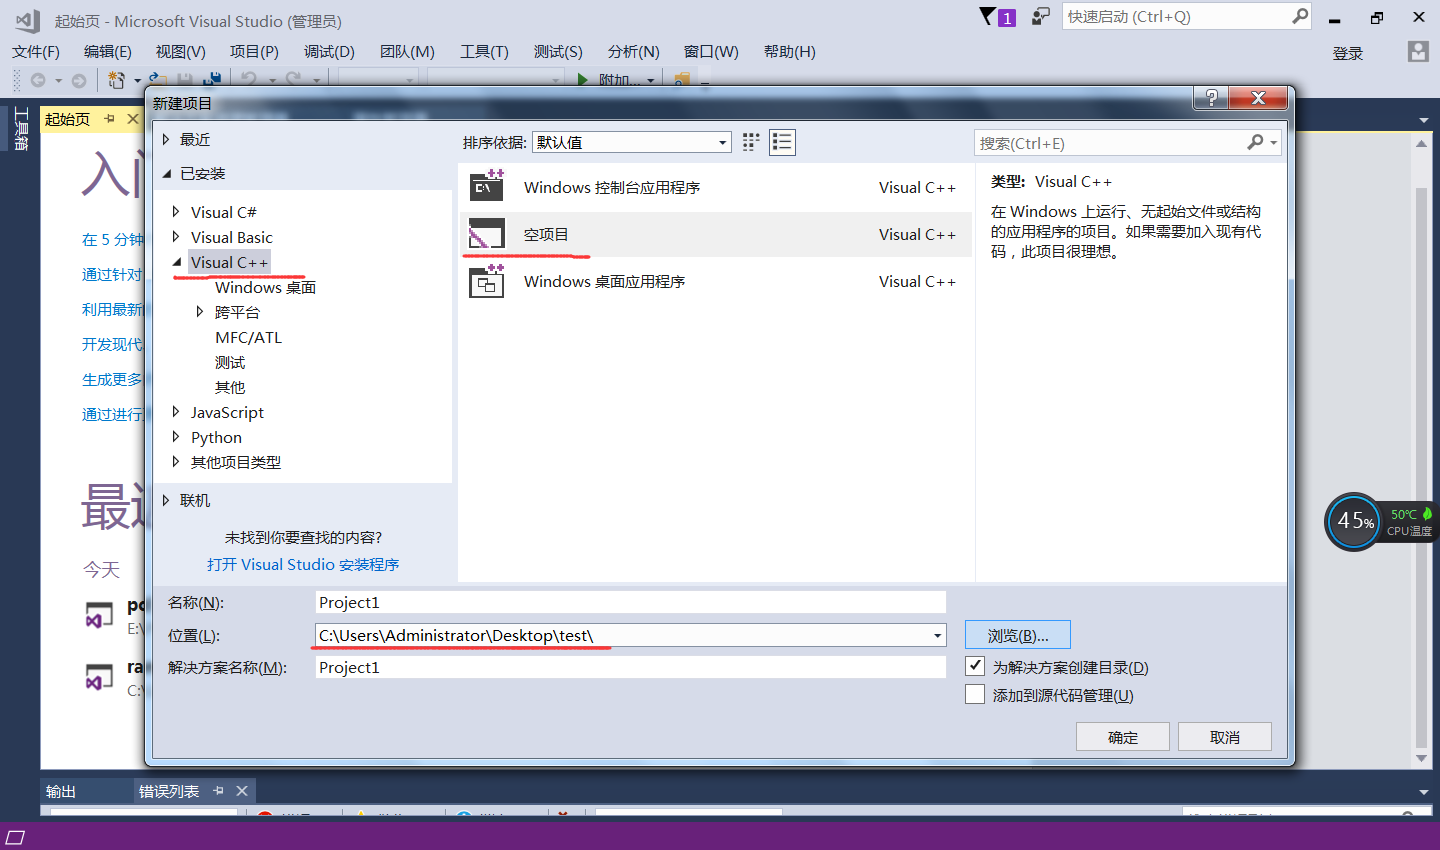This screenshot has height=850, width=1440.
Task: Click the Quick Launch magnifier icon
Action: click(1300, 16)
